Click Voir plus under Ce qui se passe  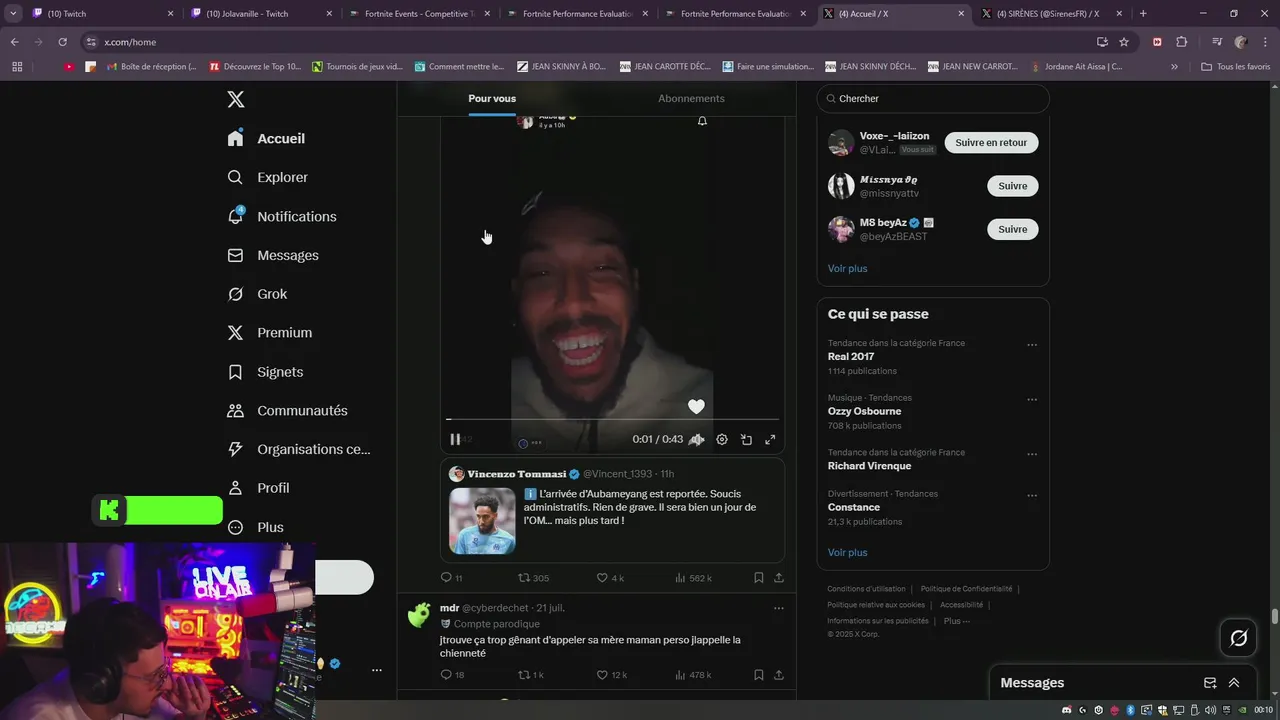coord(847,552)
